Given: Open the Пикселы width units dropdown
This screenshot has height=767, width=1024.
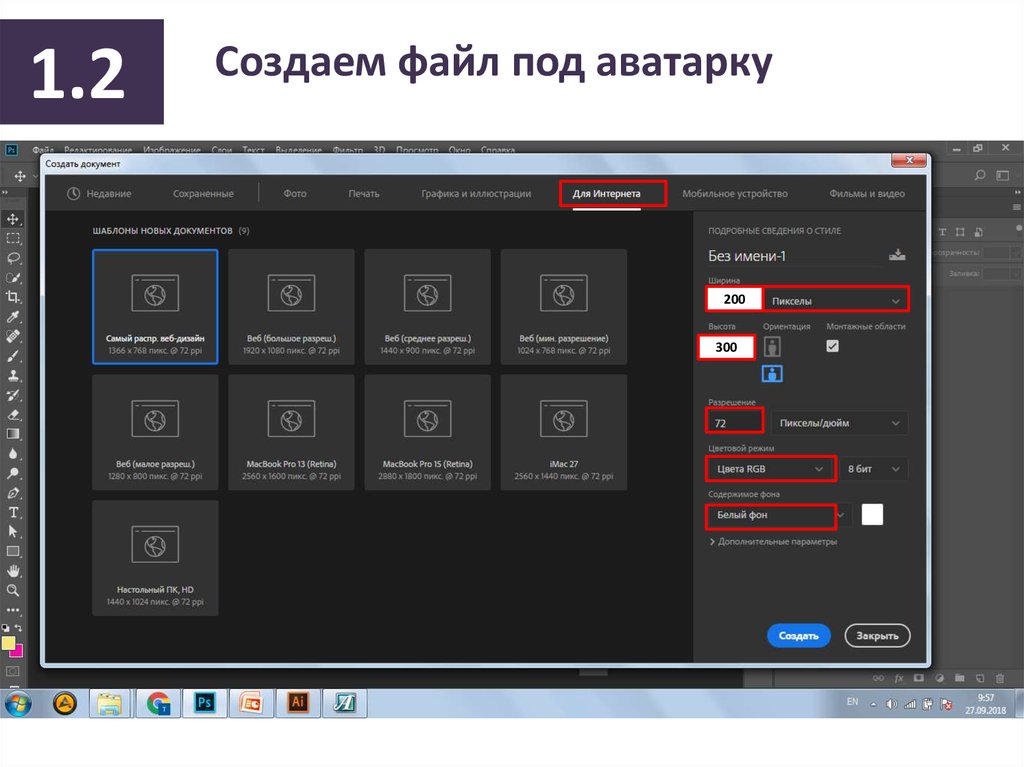Looking at the screenshot, I should coord(836,300).
